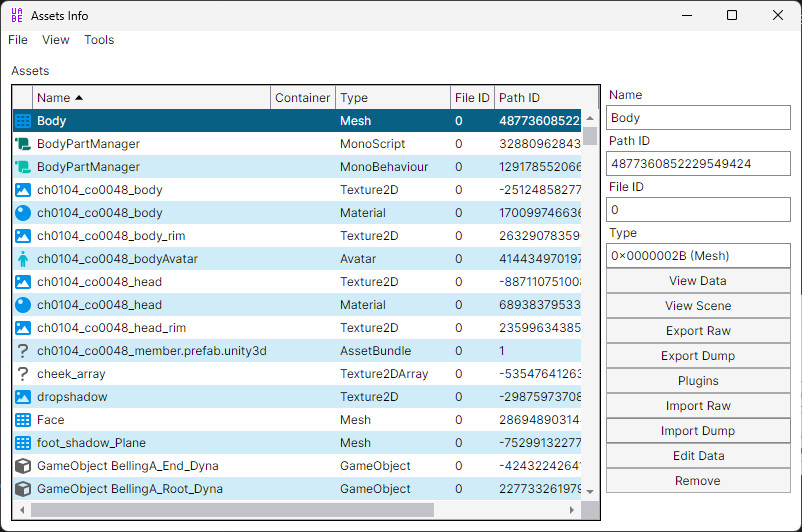Click the Avatar icon for ch0104_co0048_bodyAvatar
The image size is (802, 532).
pos(23,259)
